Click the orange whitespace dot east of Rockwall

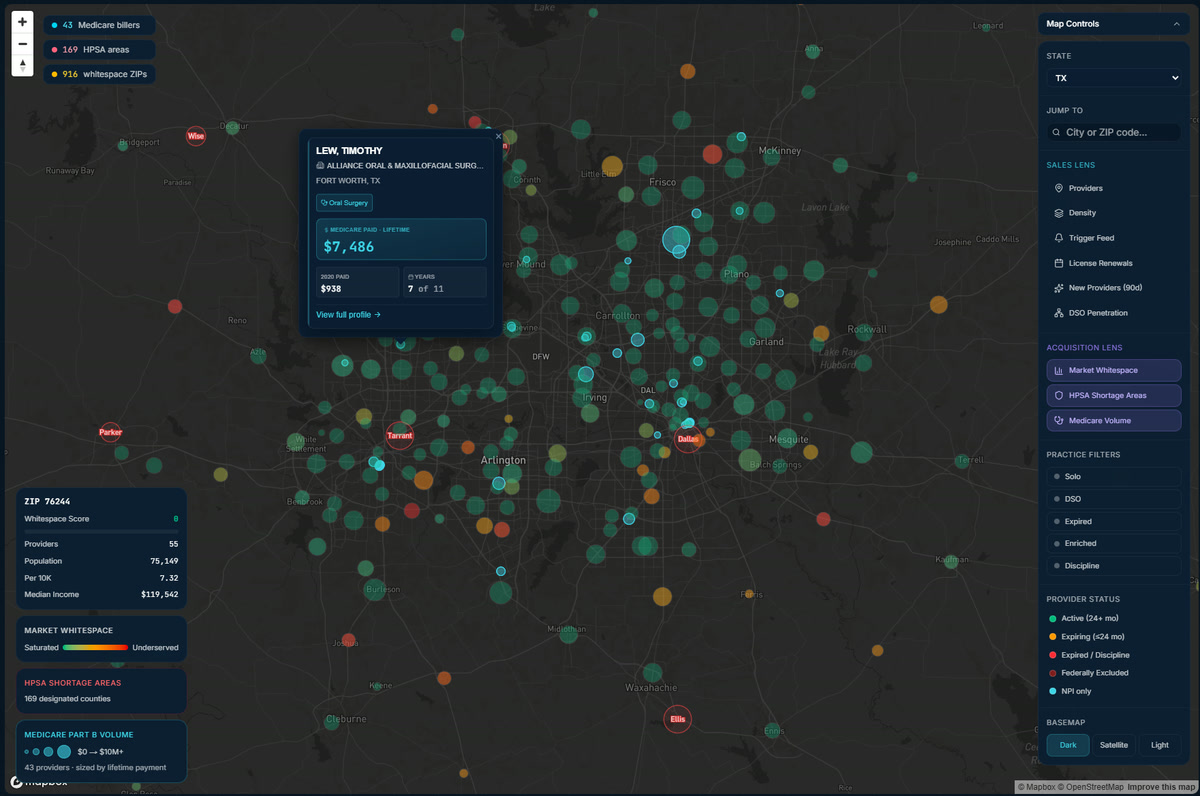tap(938, 304)
